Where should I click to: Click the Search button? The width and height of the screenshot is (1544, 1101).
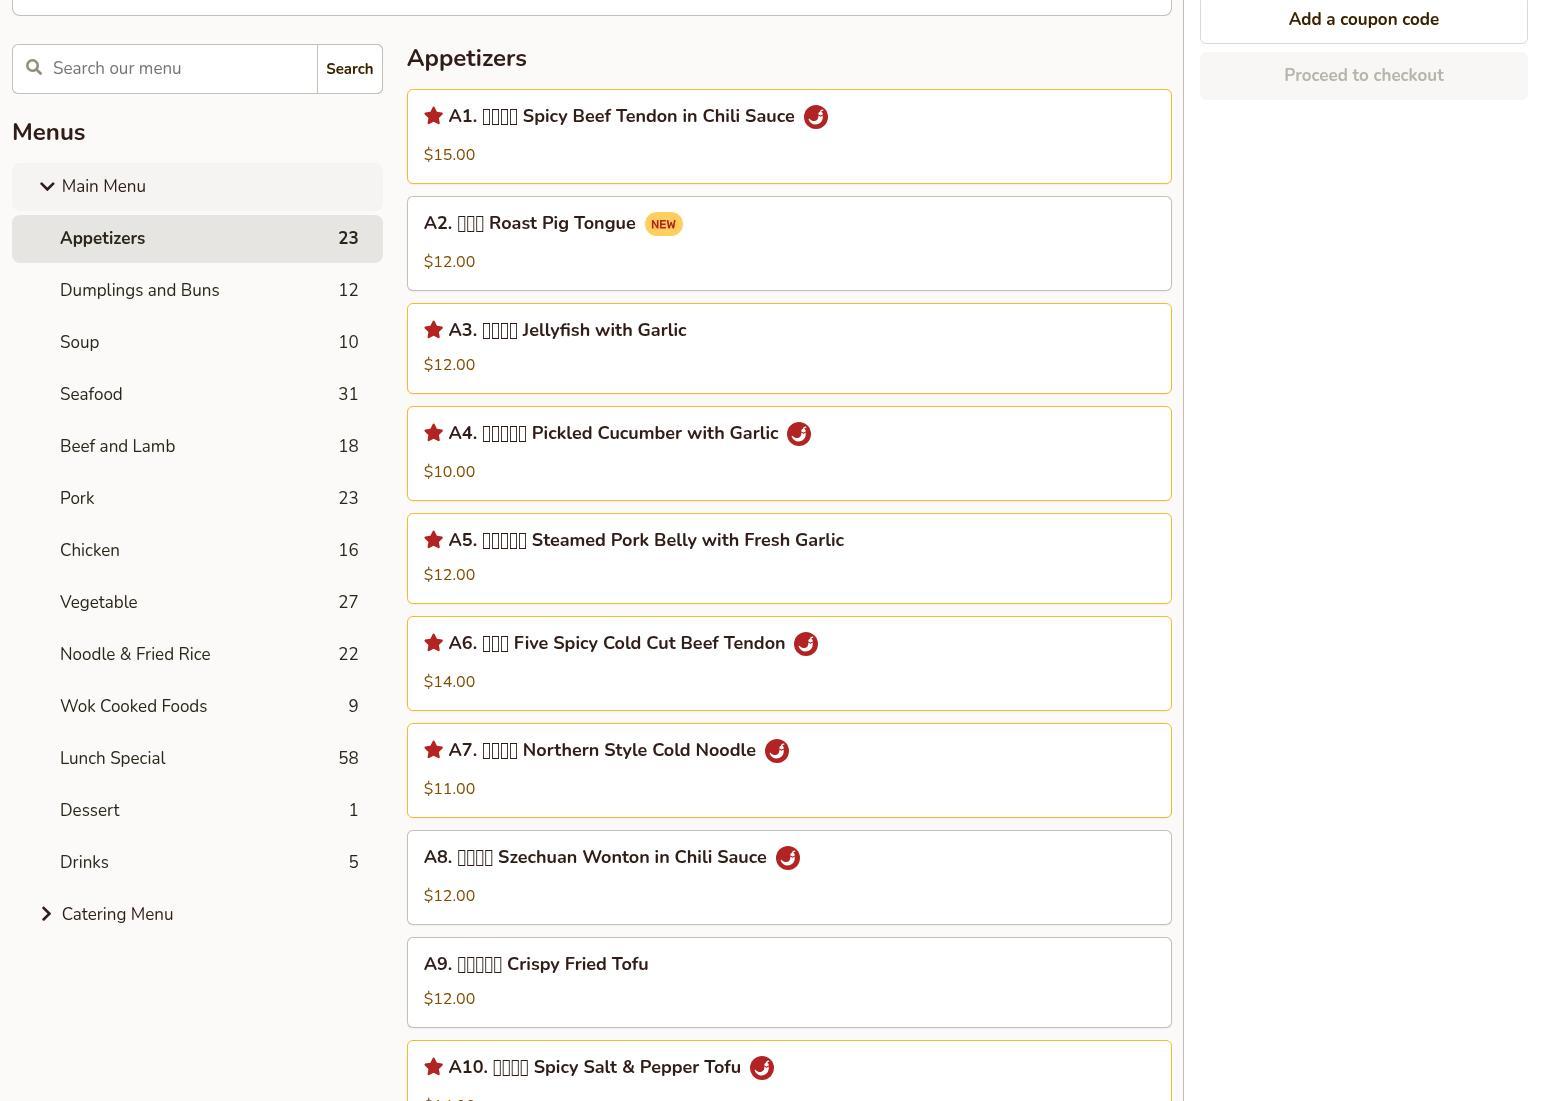(x=350, y=69)
